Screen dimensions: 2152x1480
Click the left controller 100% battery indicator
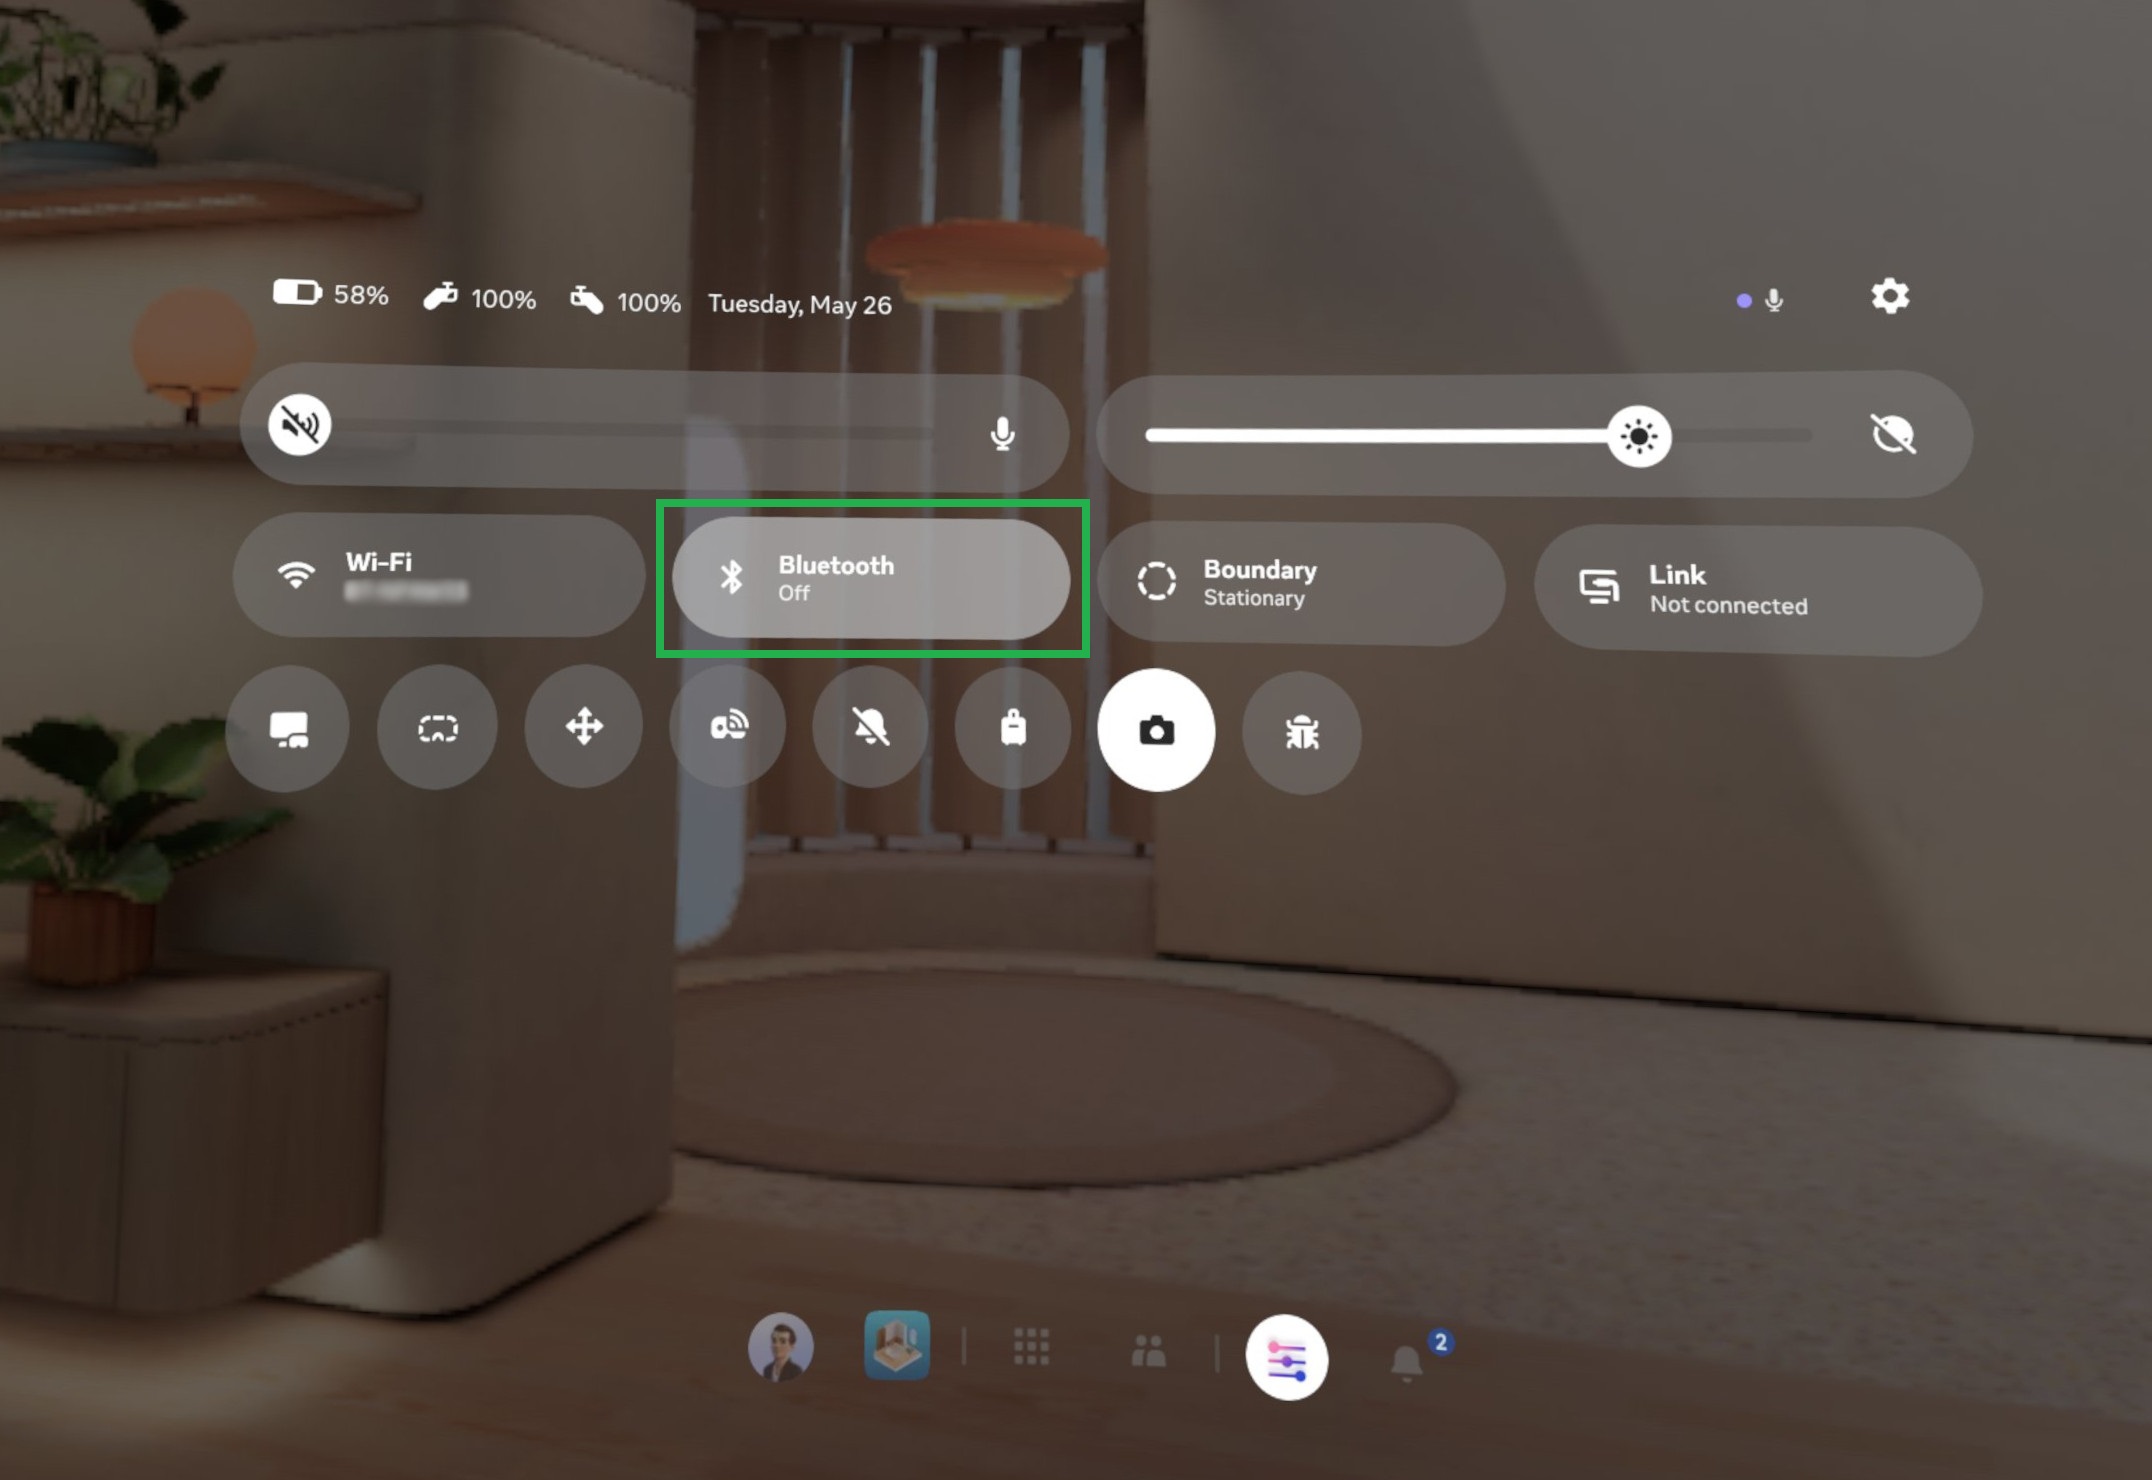pos(479,298)
